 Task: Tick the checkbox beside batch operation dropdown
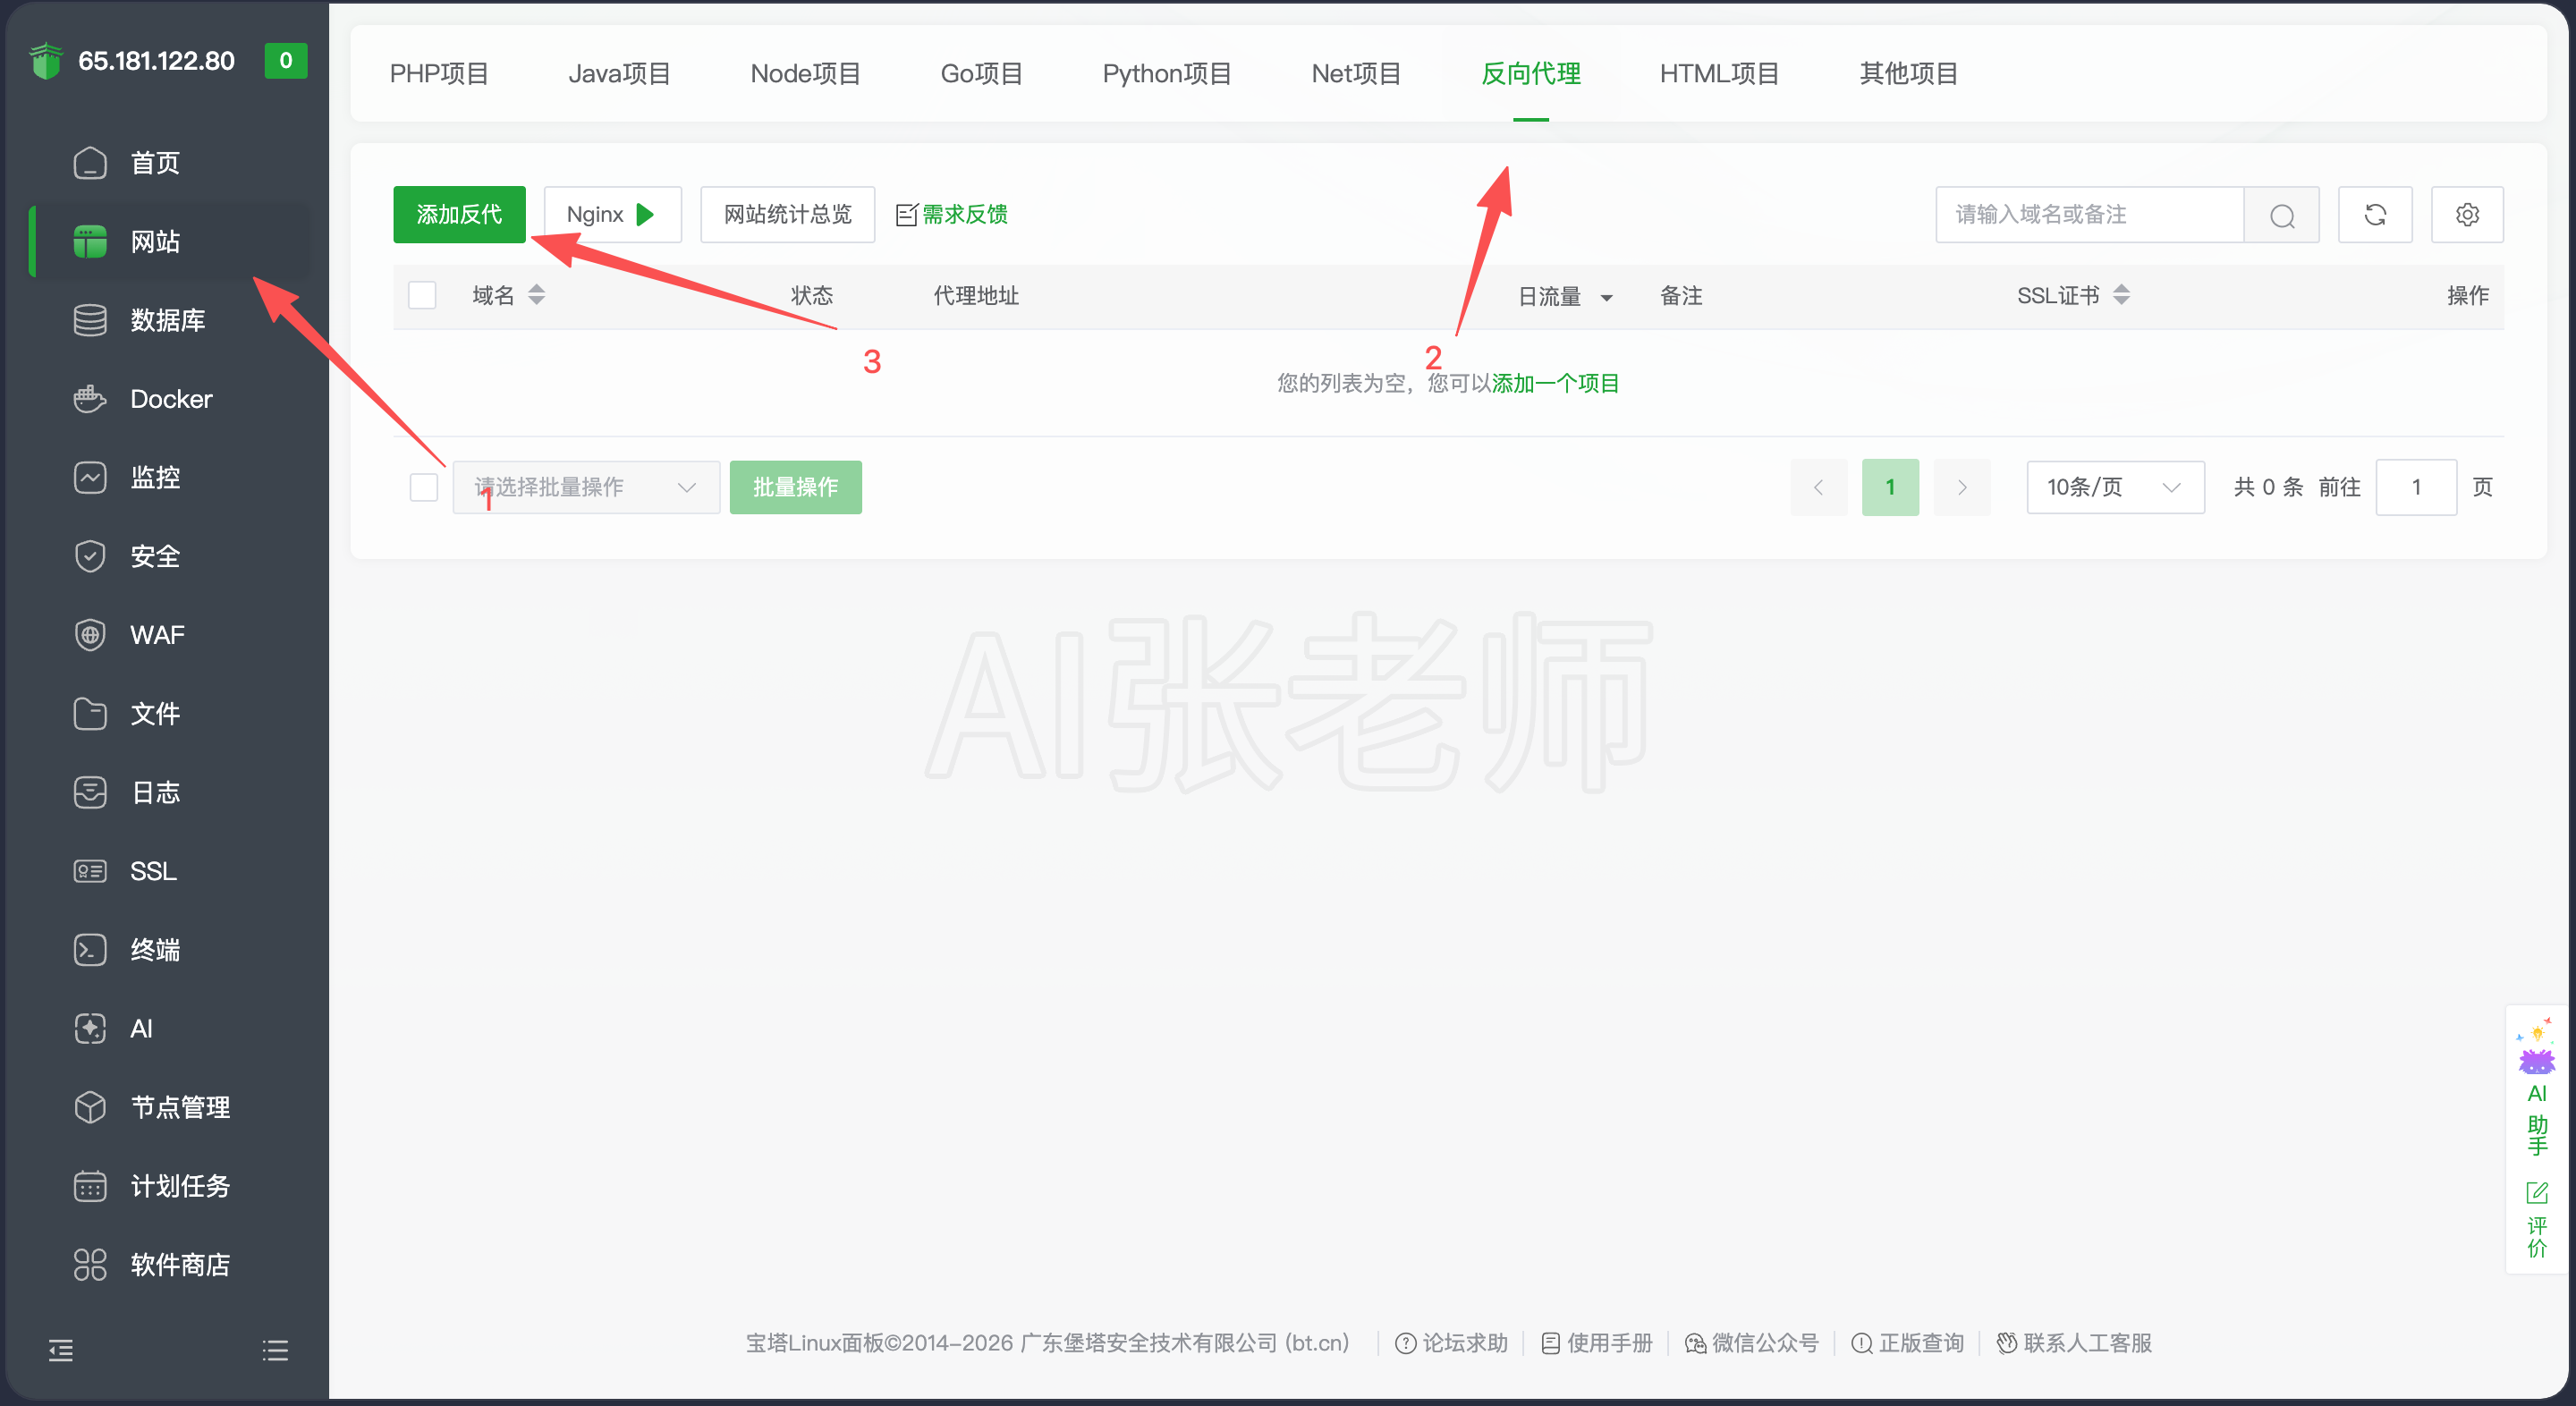click(424, 488)
